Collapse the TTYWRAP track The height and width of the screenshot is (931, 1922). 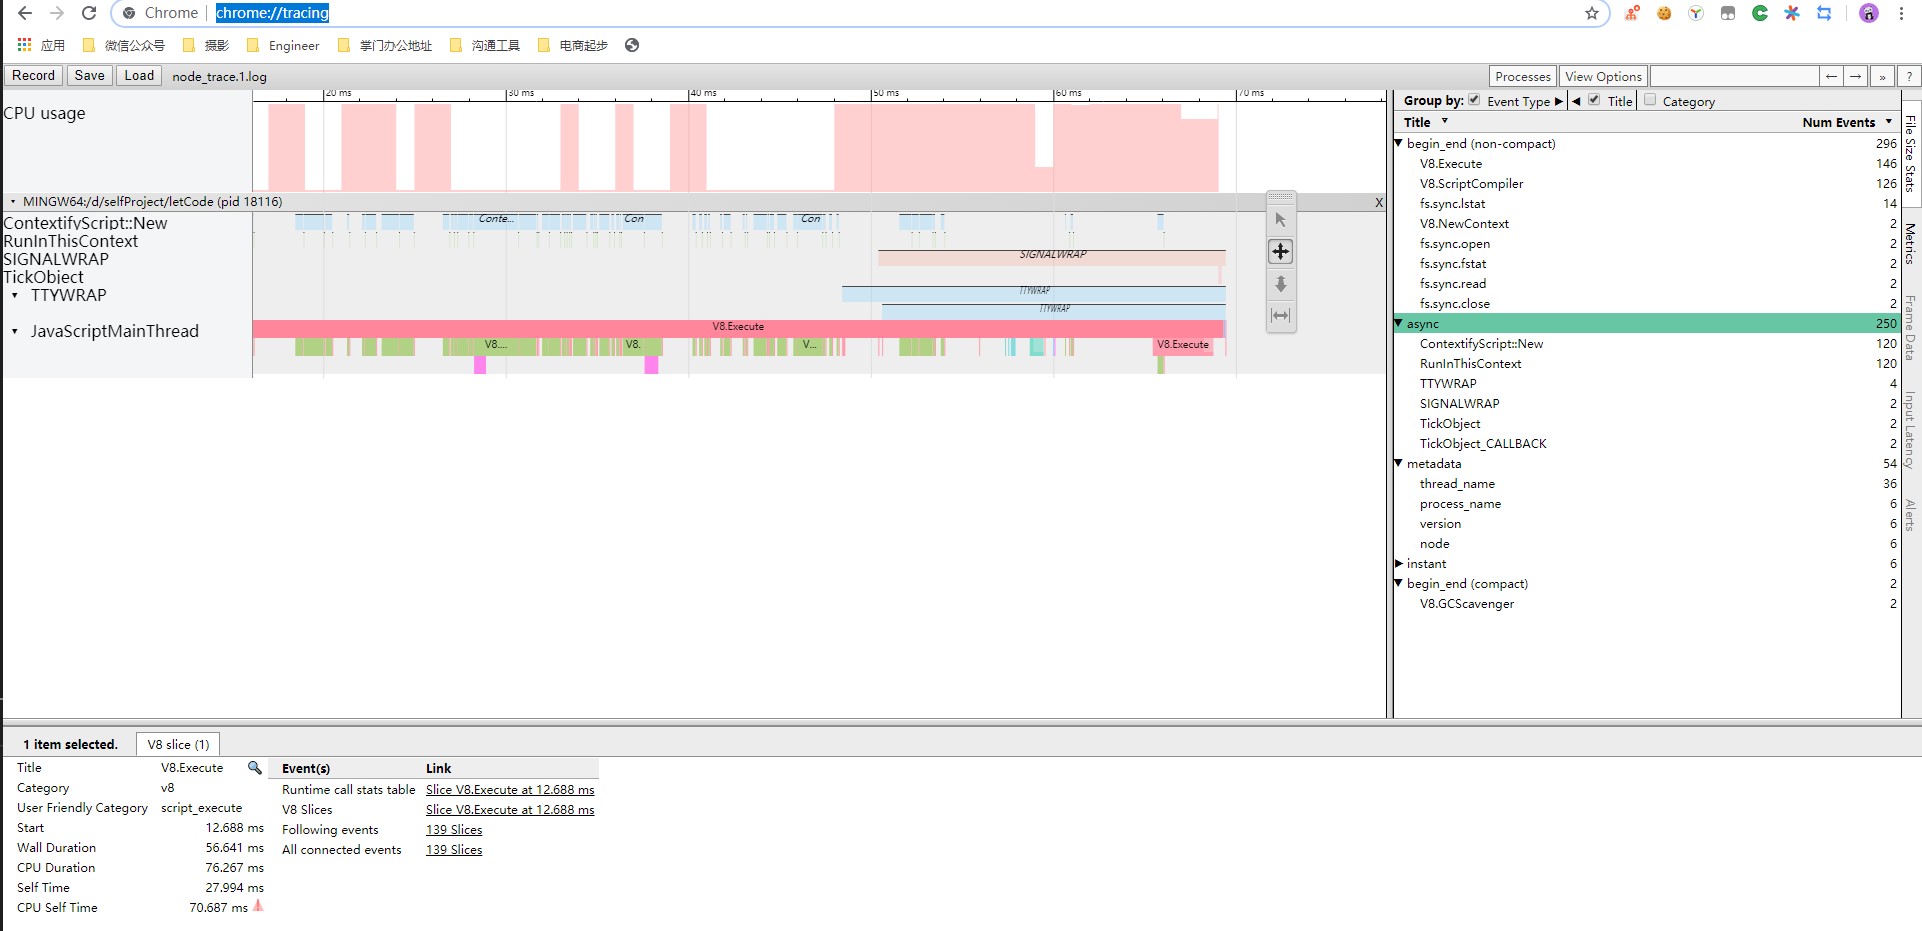point(15,296)
